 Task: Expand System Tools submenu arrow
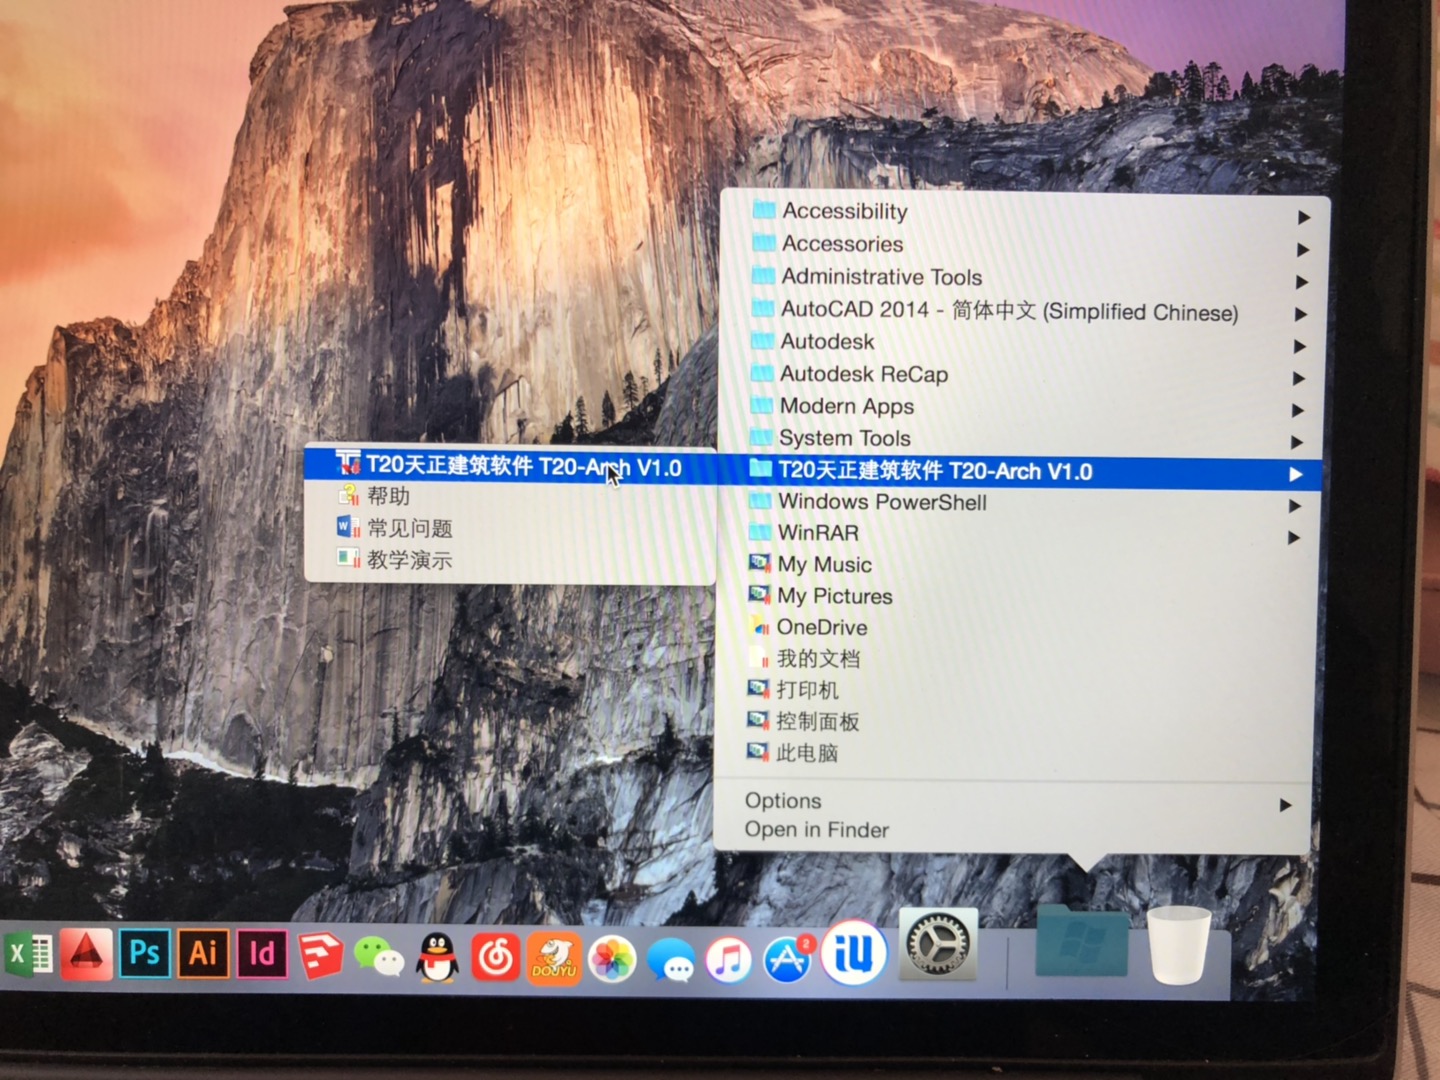pos(1297,442)
